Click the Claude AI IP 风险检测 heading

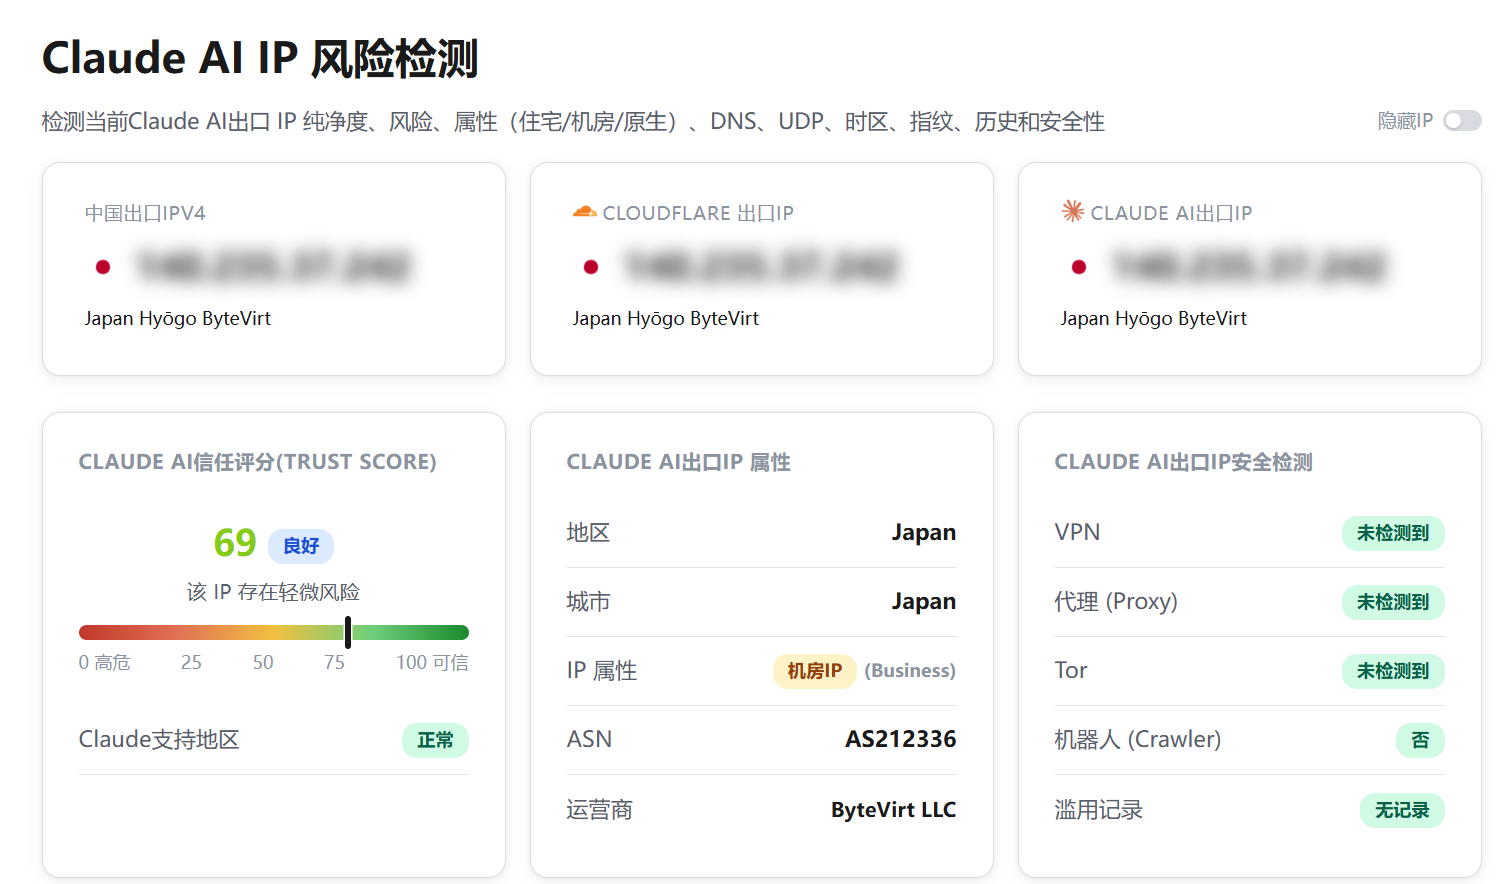260,58
